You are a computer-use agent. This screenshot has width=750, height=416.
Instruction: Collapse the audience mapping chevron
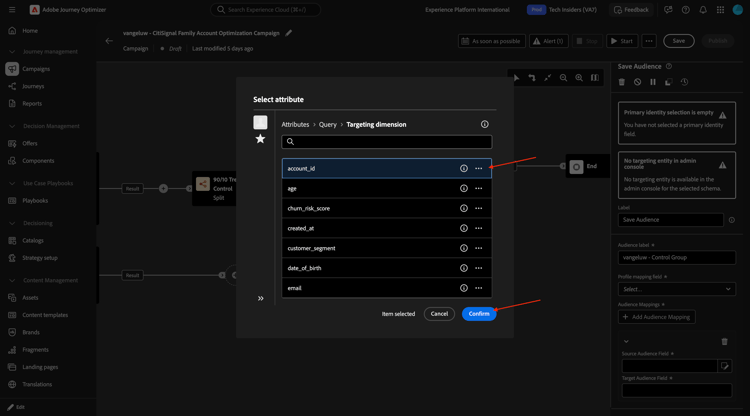click(626, 341)
